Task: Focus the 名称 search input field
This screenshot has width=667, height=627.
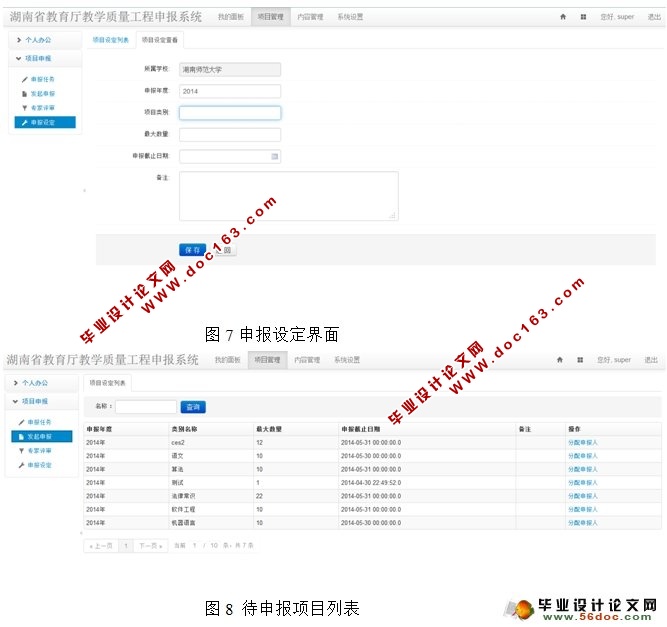Action: [x=146, y=407]
